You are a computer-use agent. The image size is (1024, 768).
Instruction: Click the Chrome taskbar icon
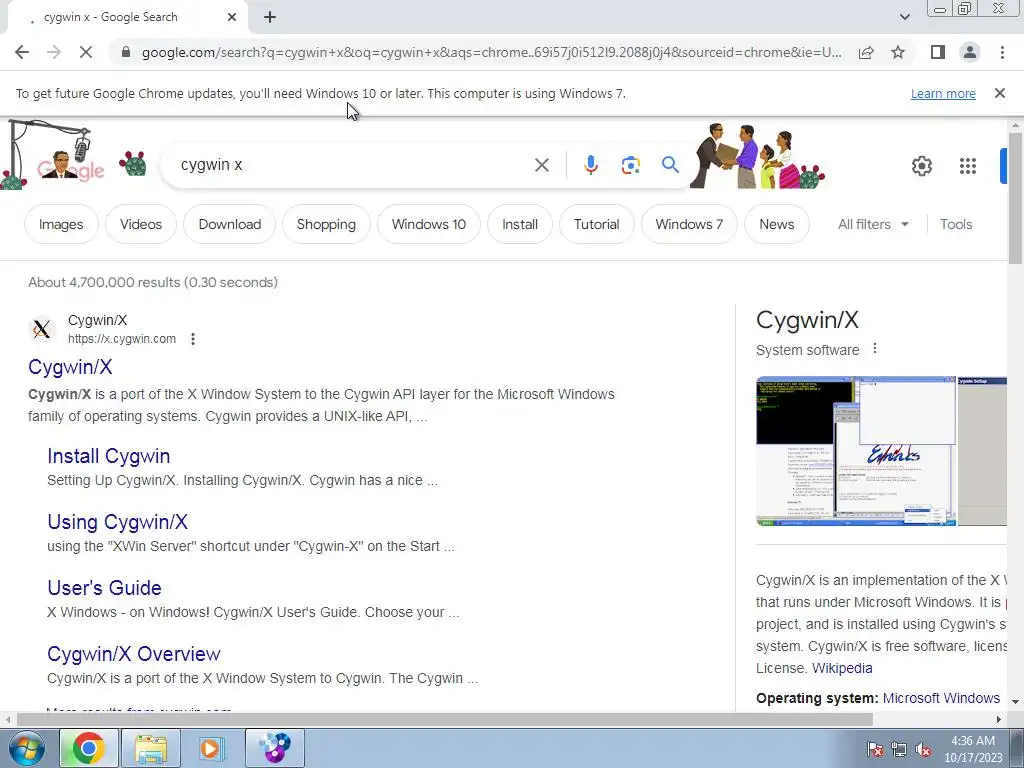(x=89, y=748)
